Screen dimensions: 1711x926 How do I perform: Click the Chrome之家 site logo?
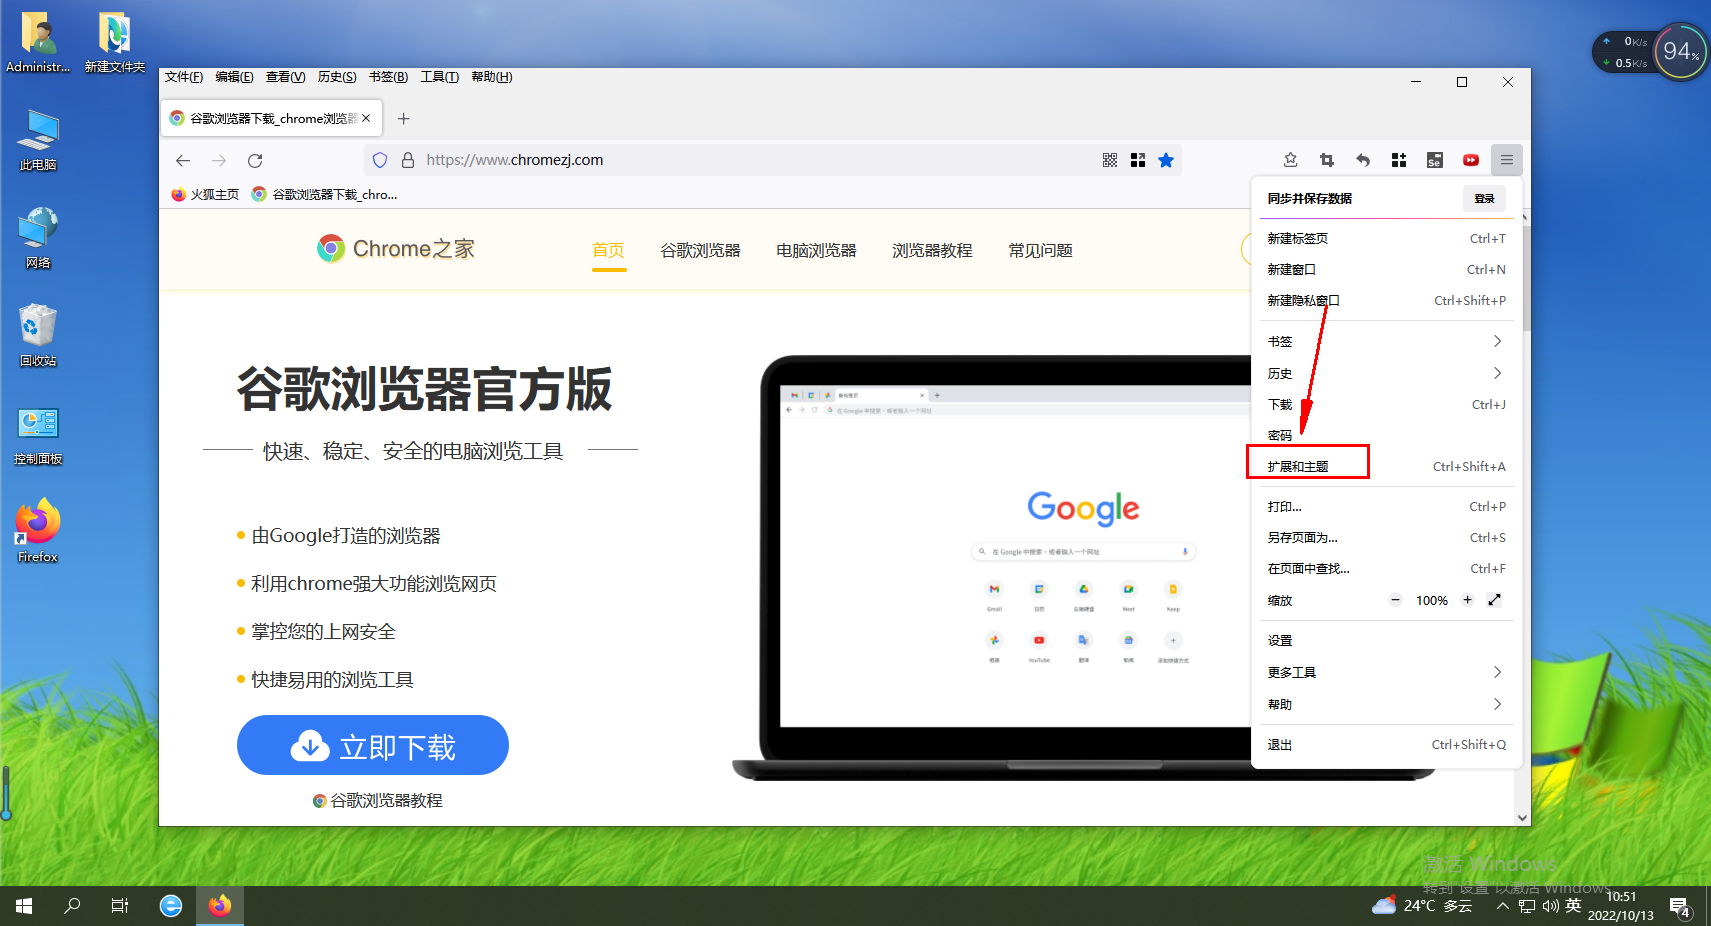pyautogui.click(x=396, y=248)
